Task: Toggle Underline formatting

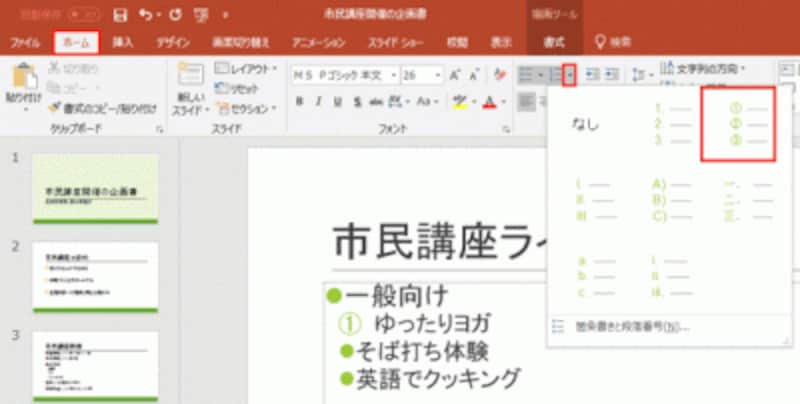Action: 337,102
